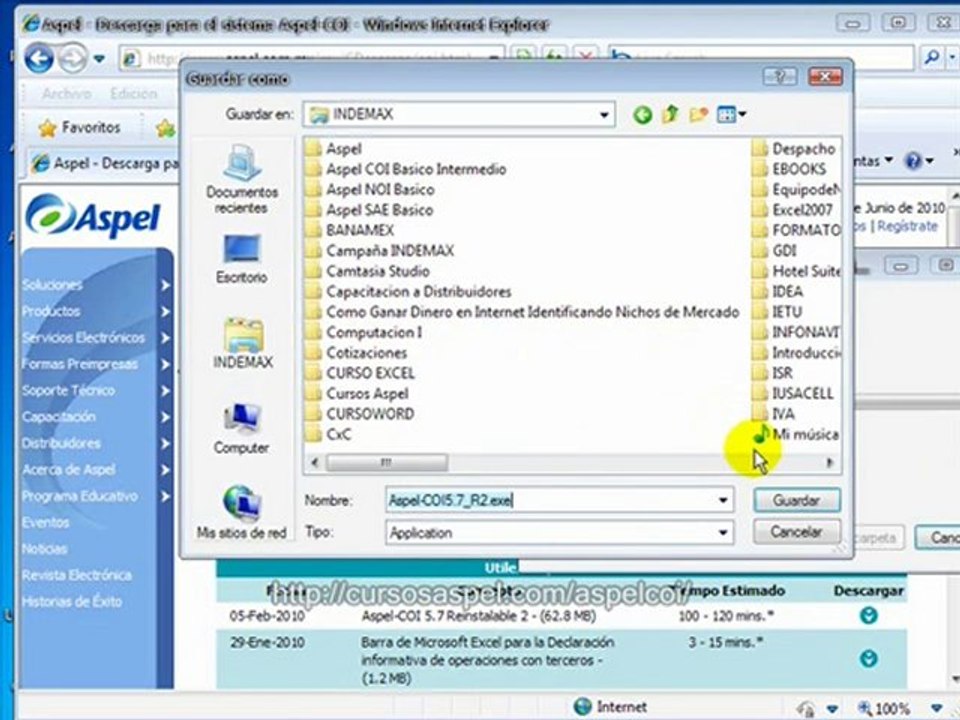Open Computer in places bar
The height and width of the screenshot is (720, 960).
point(241,429)
